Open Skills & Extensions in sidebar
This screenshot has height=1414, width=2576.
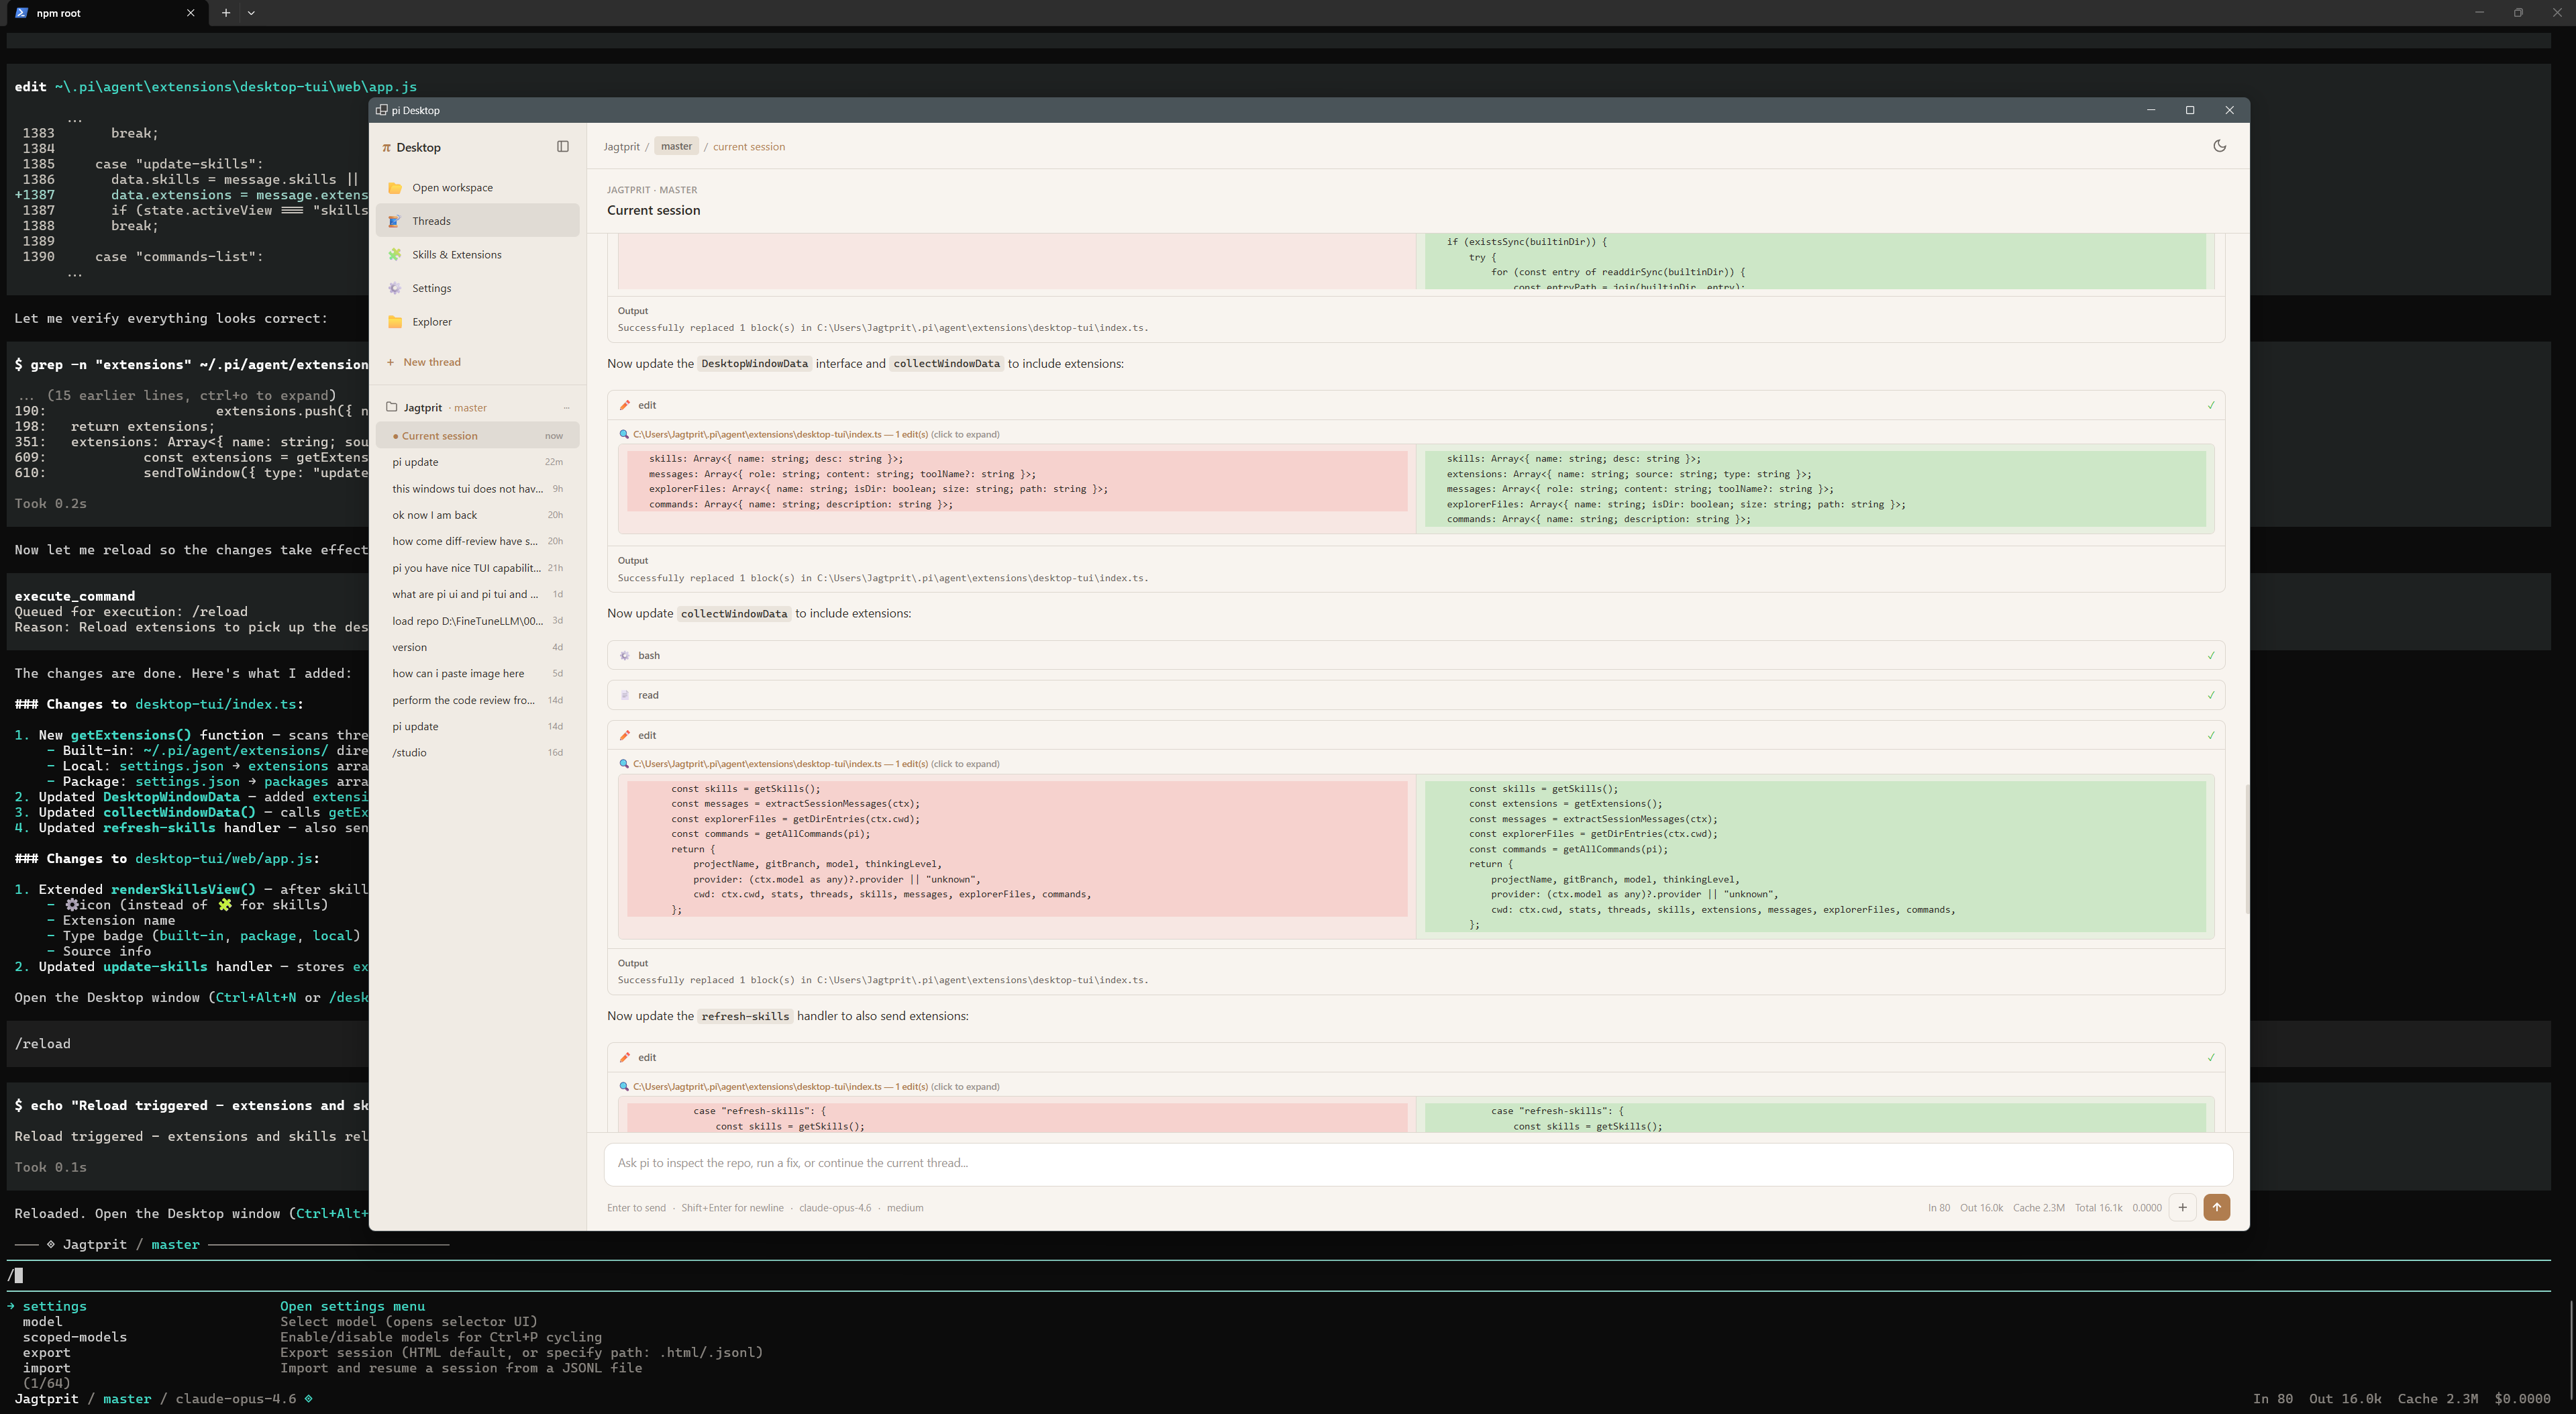tap(478, 255)
